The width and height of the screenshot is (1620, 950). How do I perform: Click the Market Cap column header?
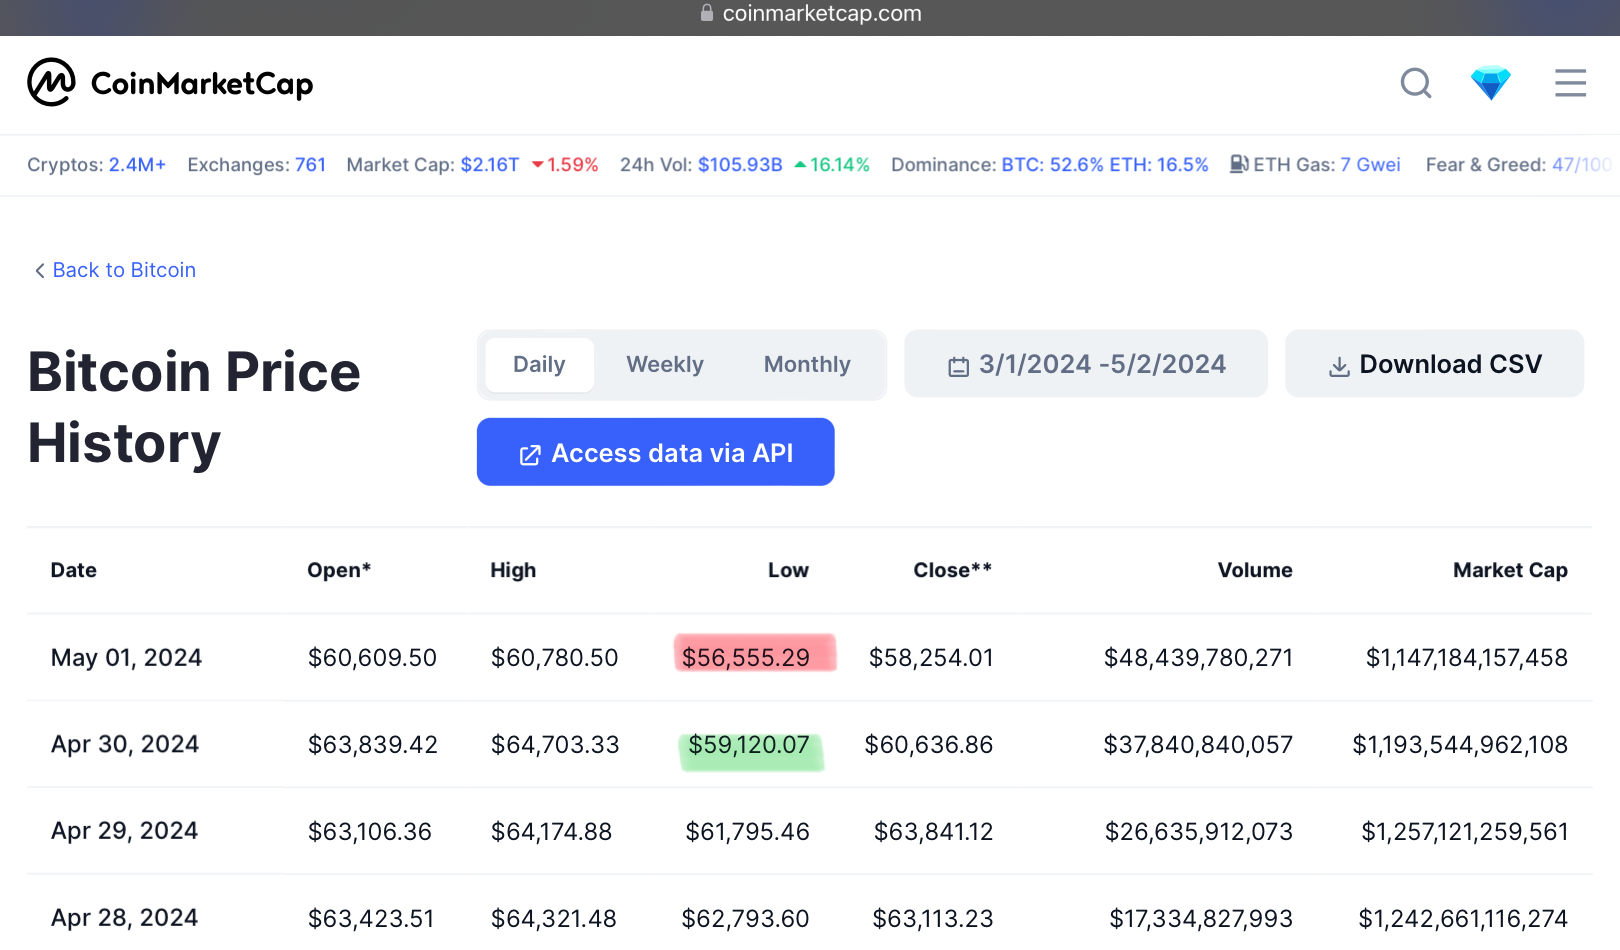(x=1510, y=570)
